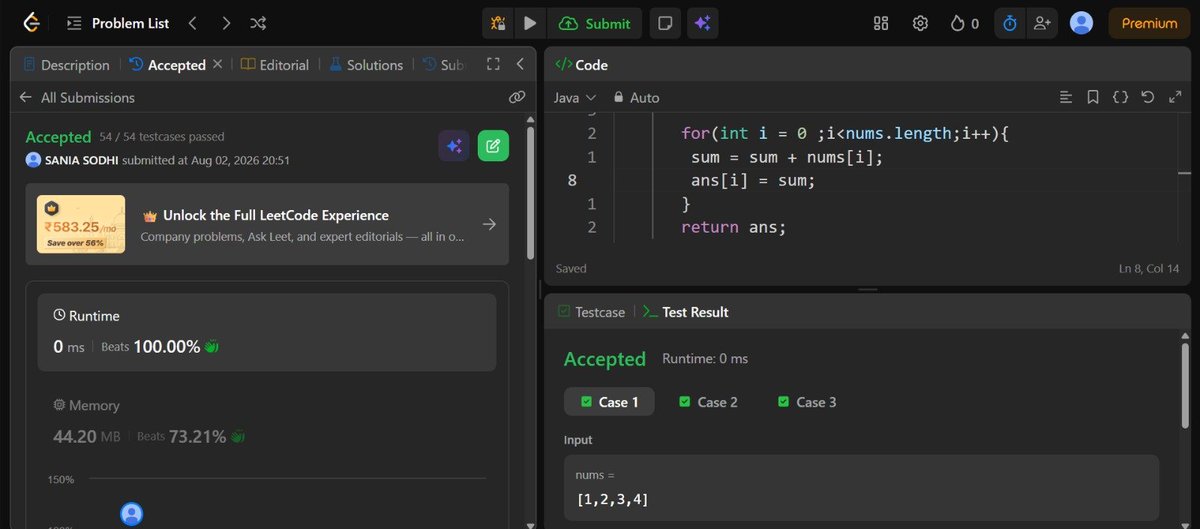Open the user profile avatar
1200x529 pixels.
pos(1081,23)
